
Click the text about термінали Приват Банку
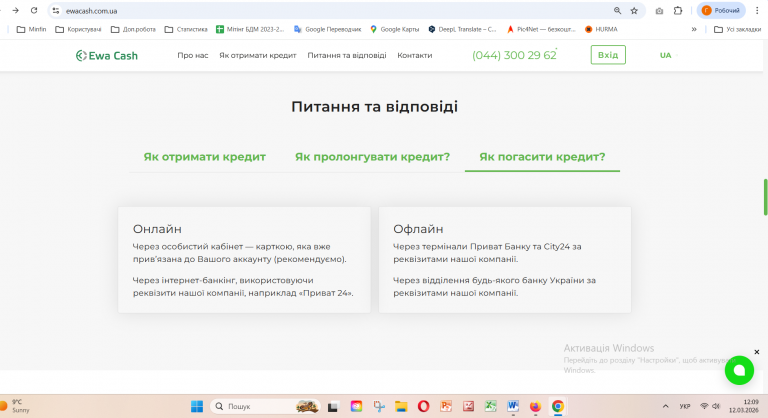pos(487,253)
